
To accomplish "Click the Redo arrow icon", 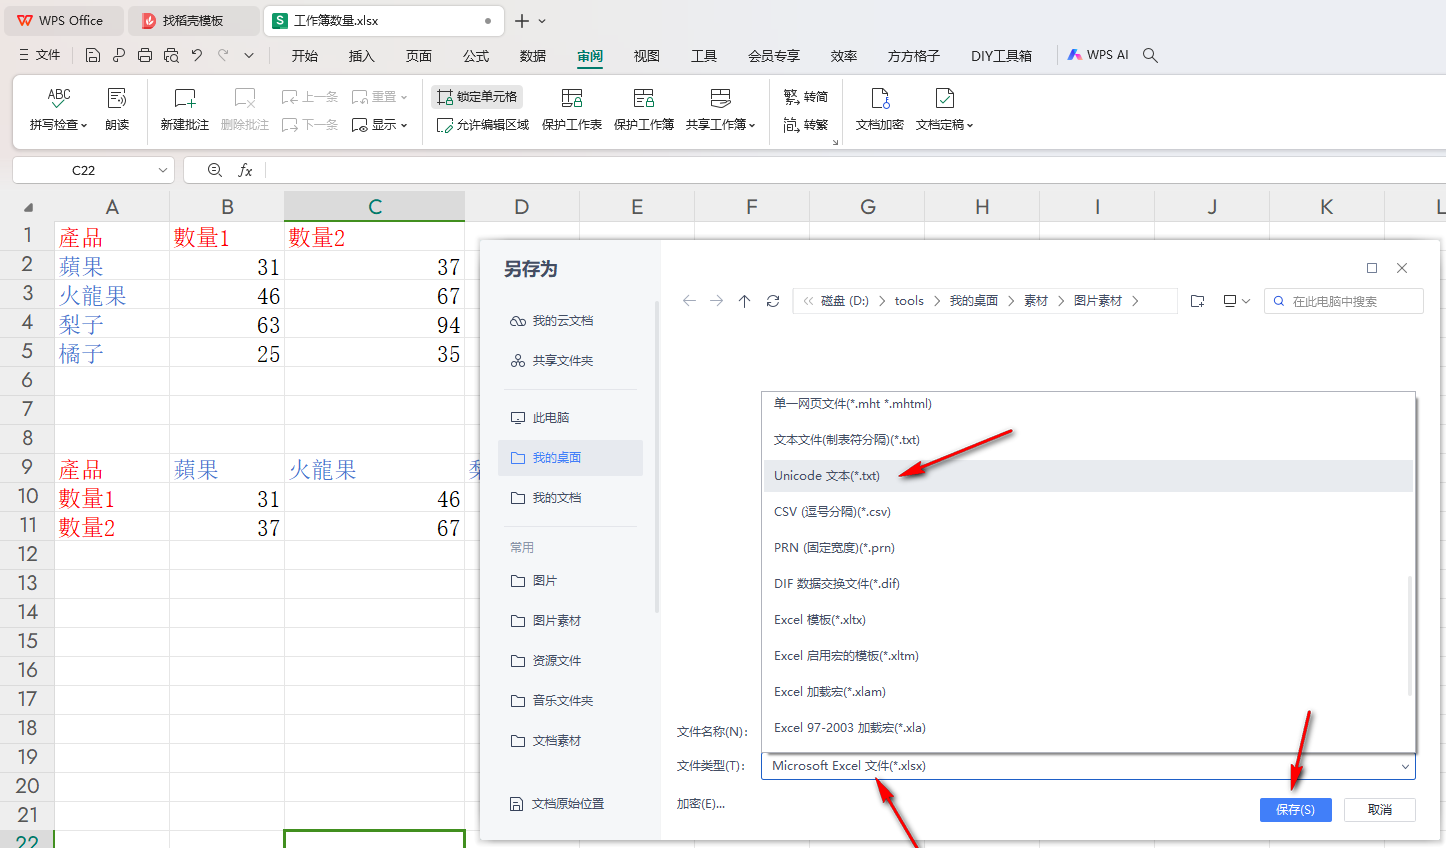I will (223, 55).
